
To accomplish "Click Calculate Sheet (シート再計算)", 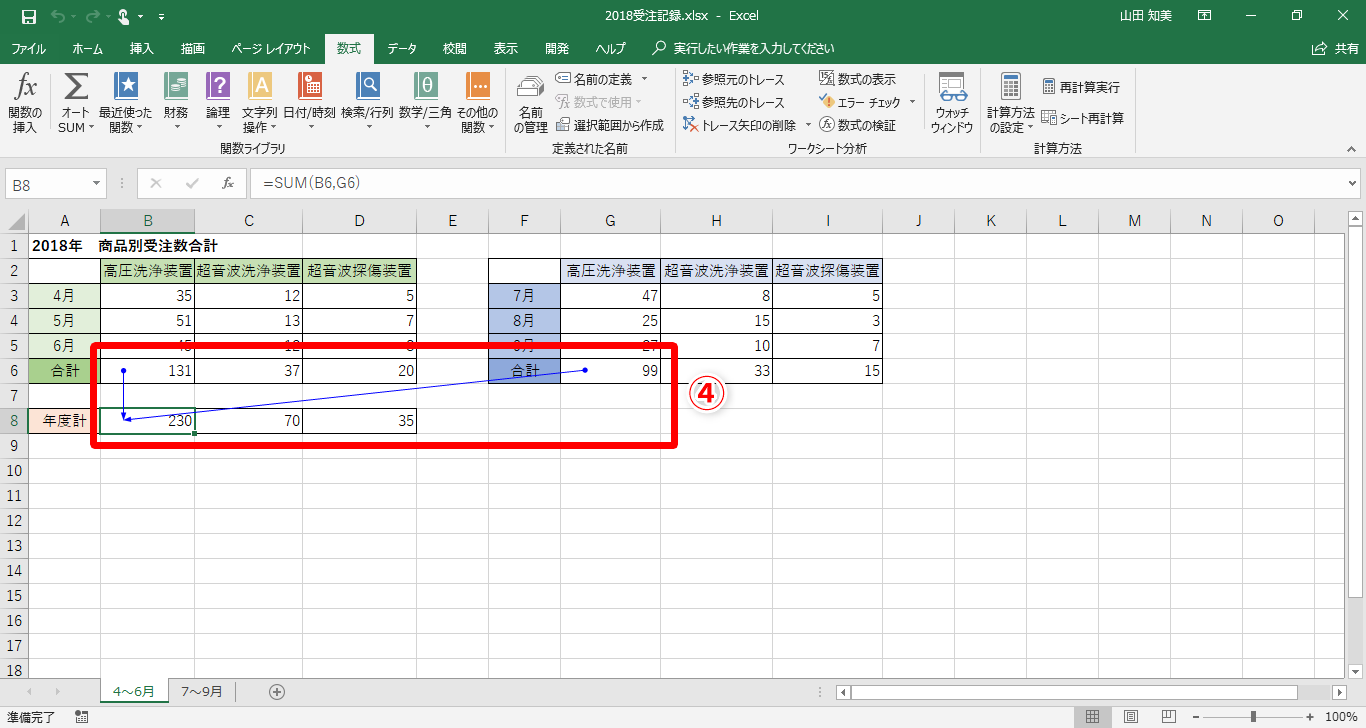I will point(1082,118).
